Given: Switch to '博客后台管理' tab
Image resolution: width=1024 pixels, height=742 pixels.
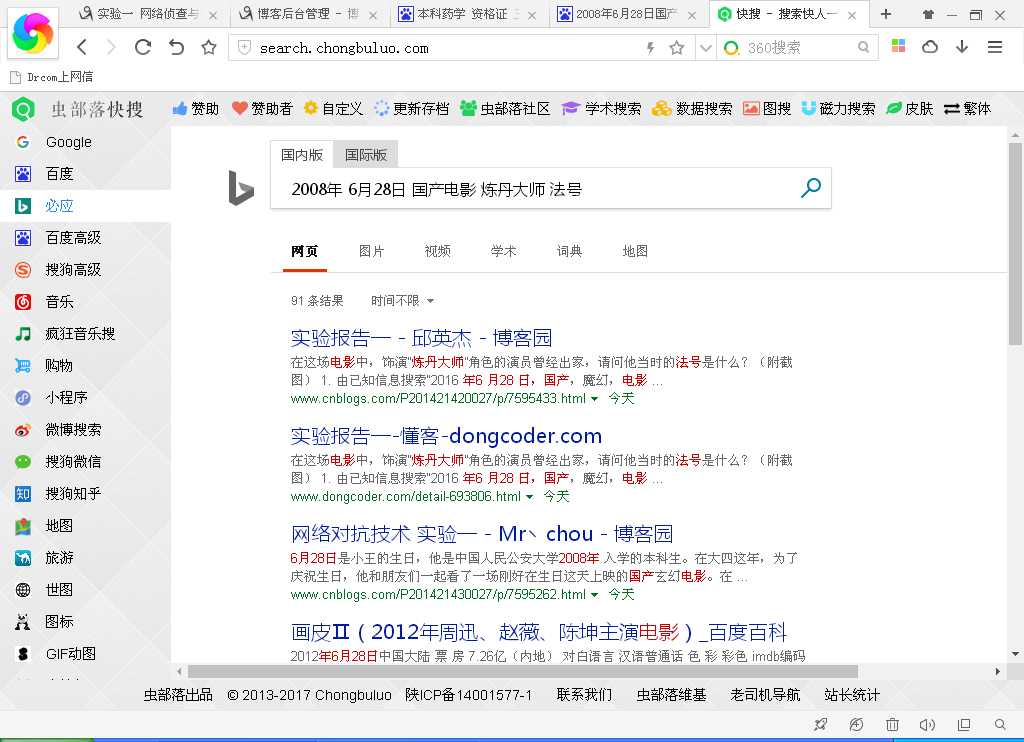Looking at the screenshot, I should [x=308, y=14].
